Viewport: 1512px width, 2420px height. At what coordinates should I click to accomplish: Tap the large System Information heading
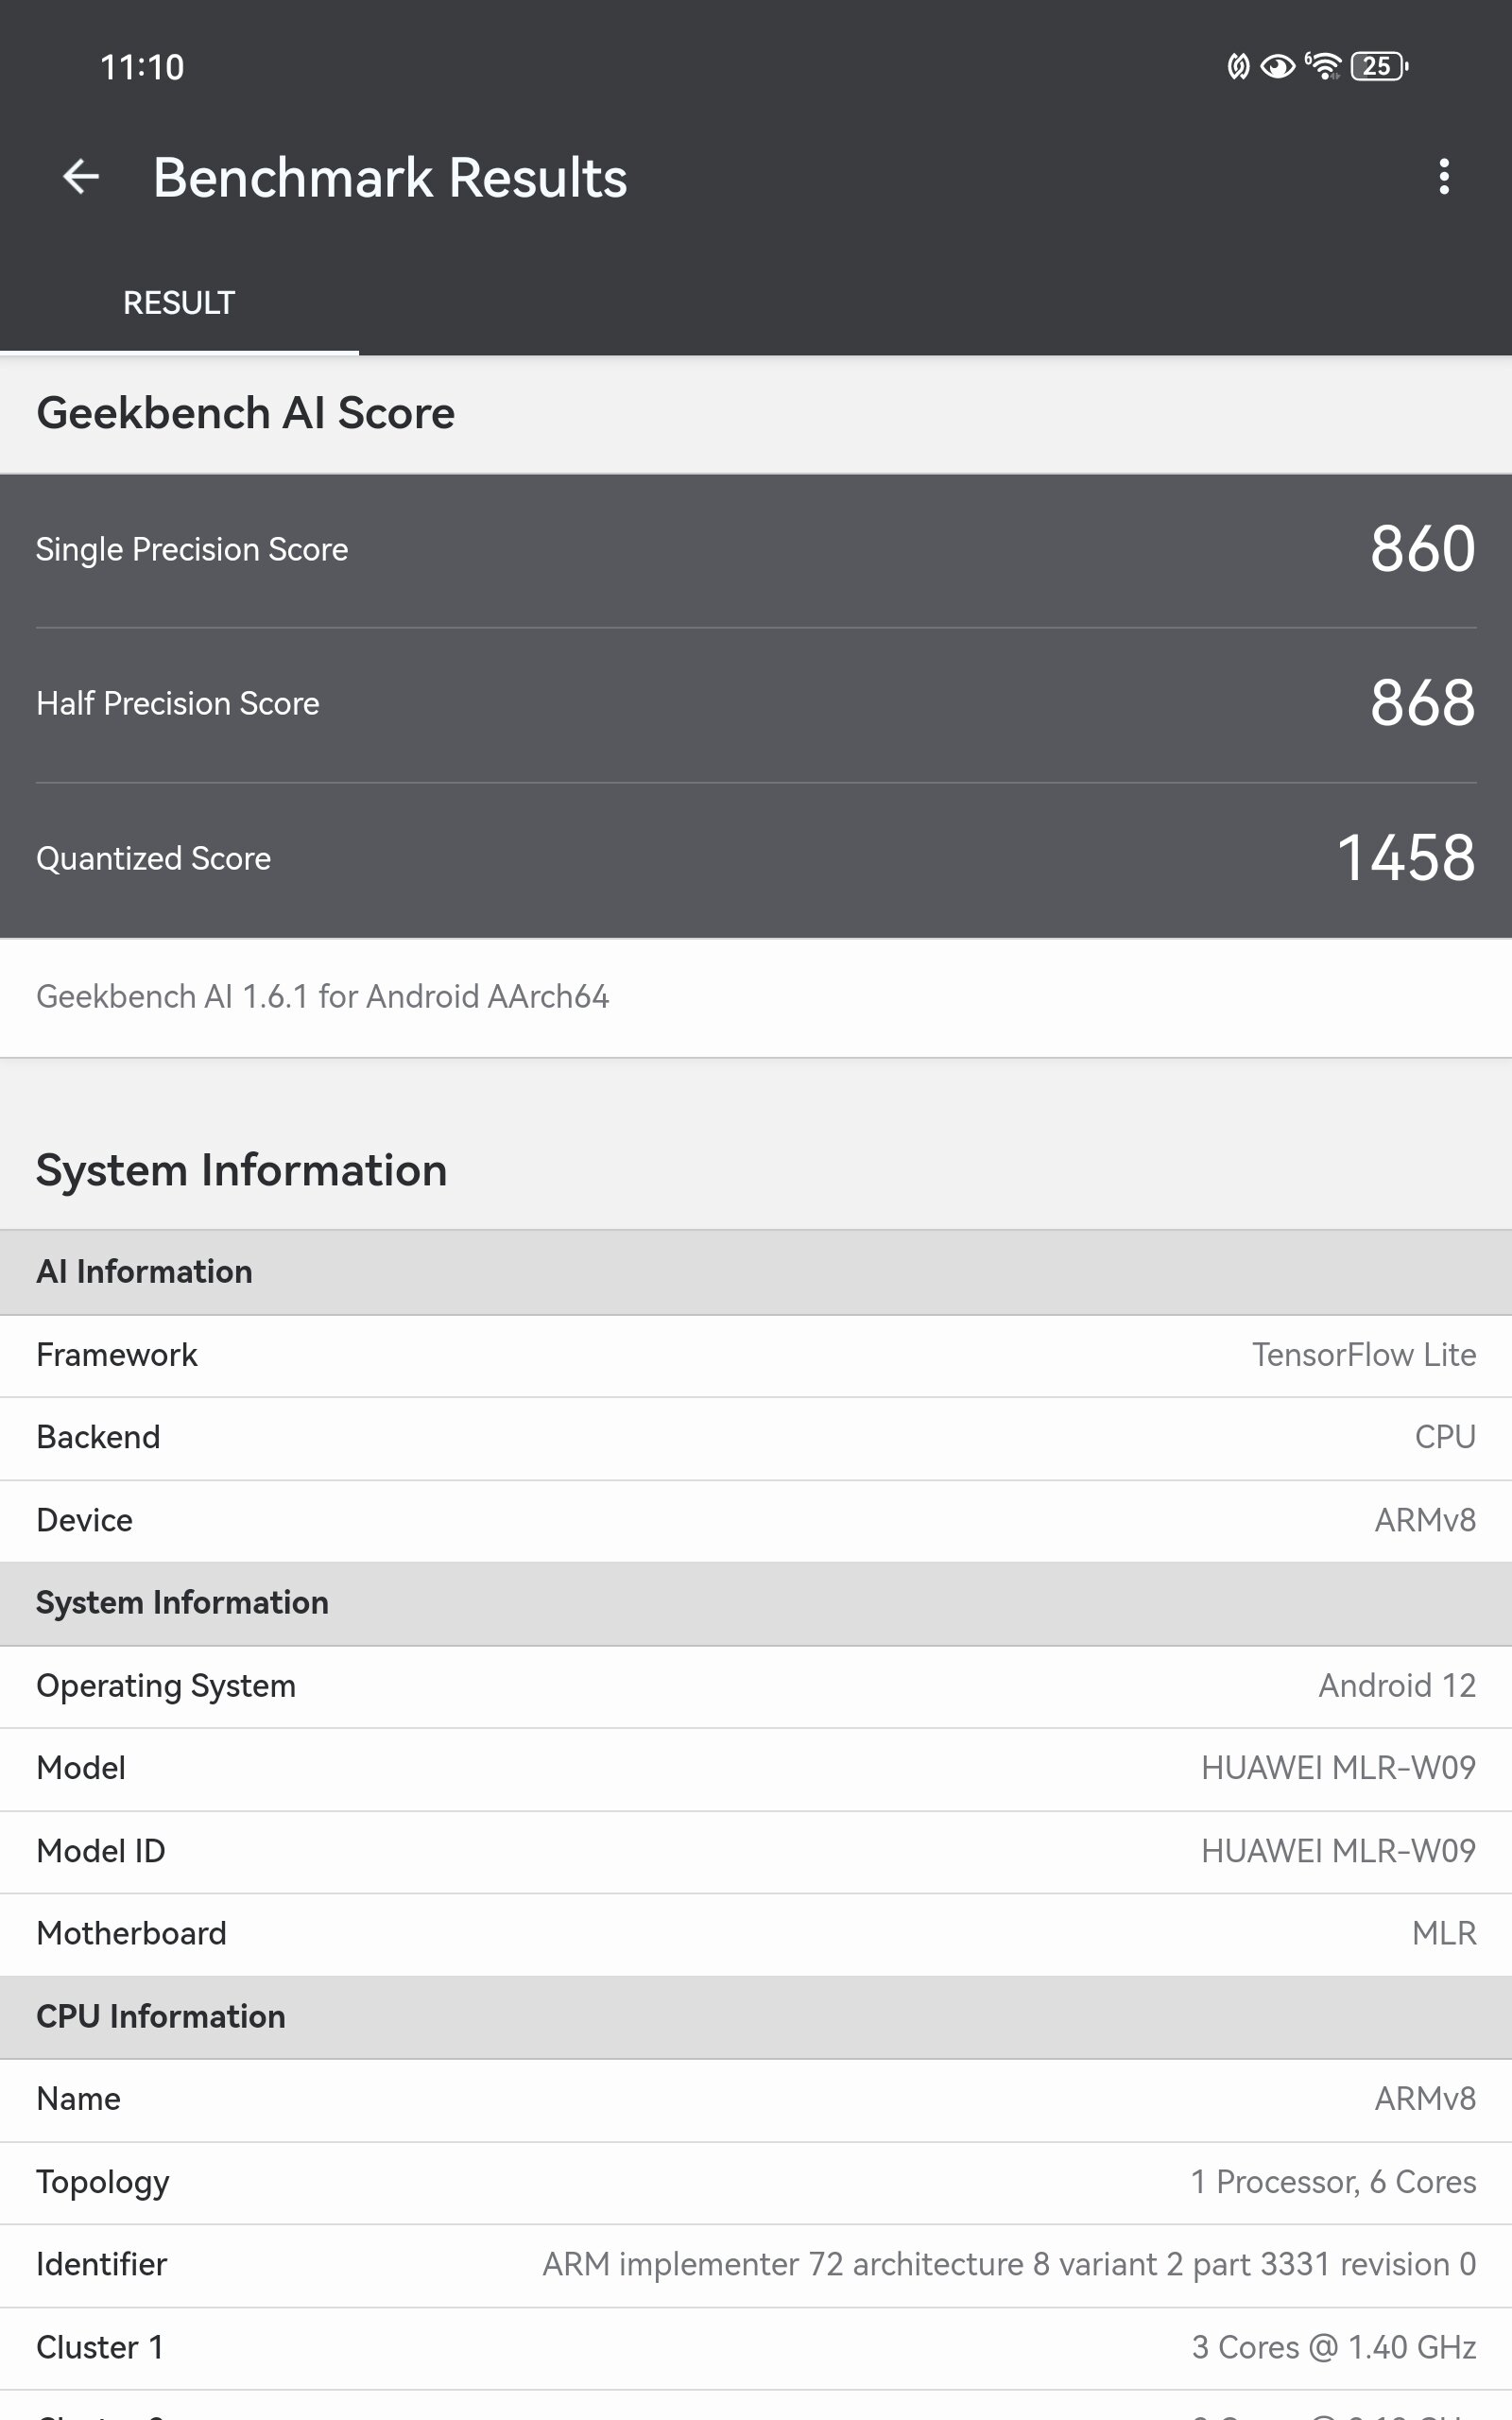pyautogui.click(x=242, y=1170)
